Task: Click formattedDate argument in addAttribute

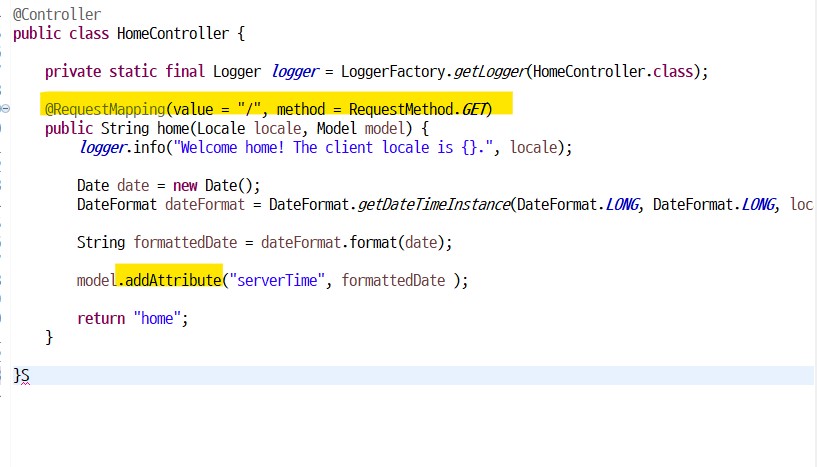Action: click(x=393, y=280)
